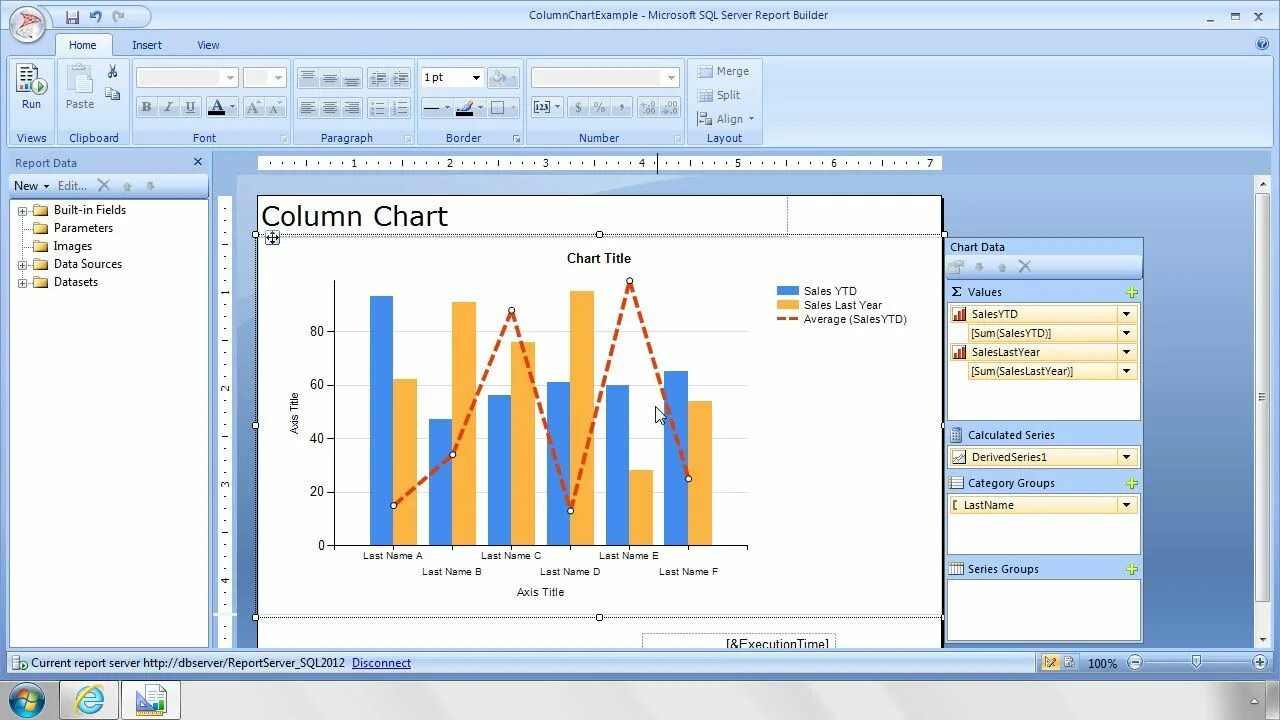Viewport: 1280px width, 720px height.
Task: Redo the last action
Action: coord(119,17)
